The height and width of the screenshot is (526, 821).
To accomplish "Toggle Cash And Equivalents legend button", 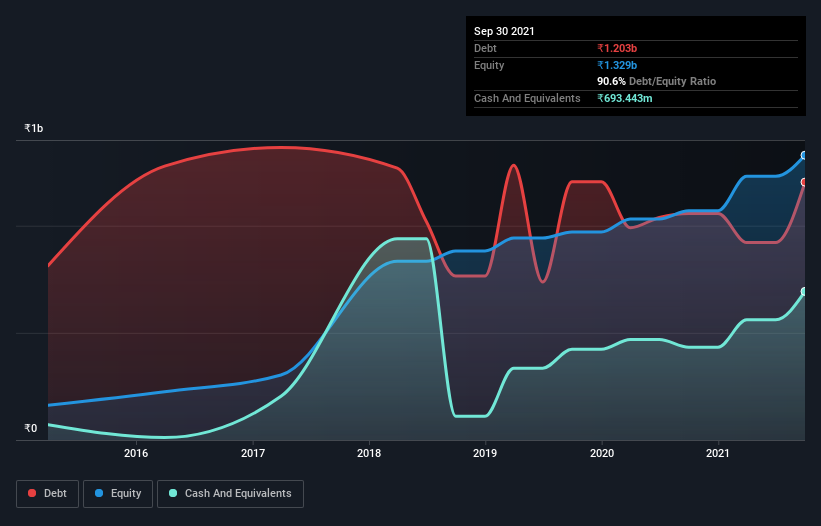I will click(230, 494).
